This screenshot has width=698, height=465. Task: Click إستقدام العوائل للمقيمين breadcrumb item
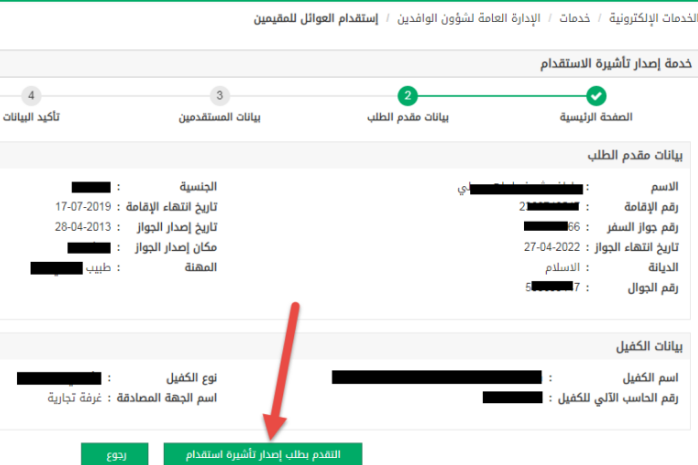tap(316, 18)
